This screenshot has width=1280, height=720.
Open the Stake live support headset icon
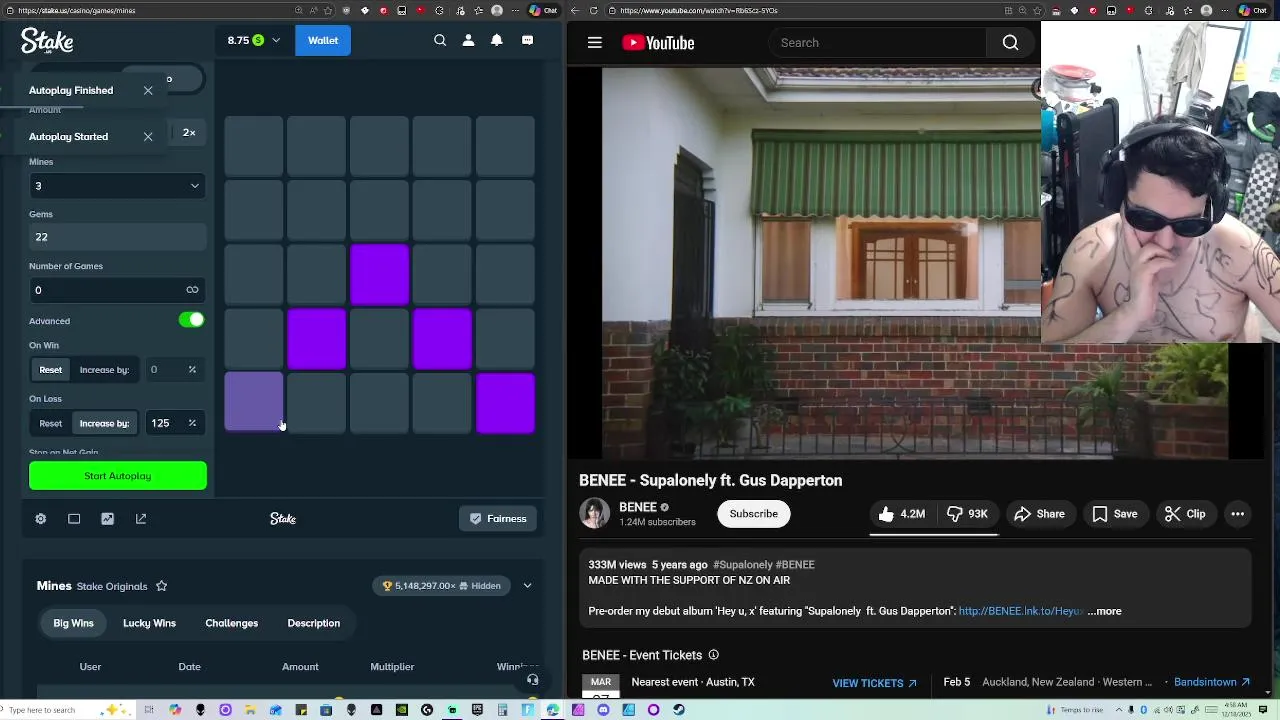pos(533,680)
